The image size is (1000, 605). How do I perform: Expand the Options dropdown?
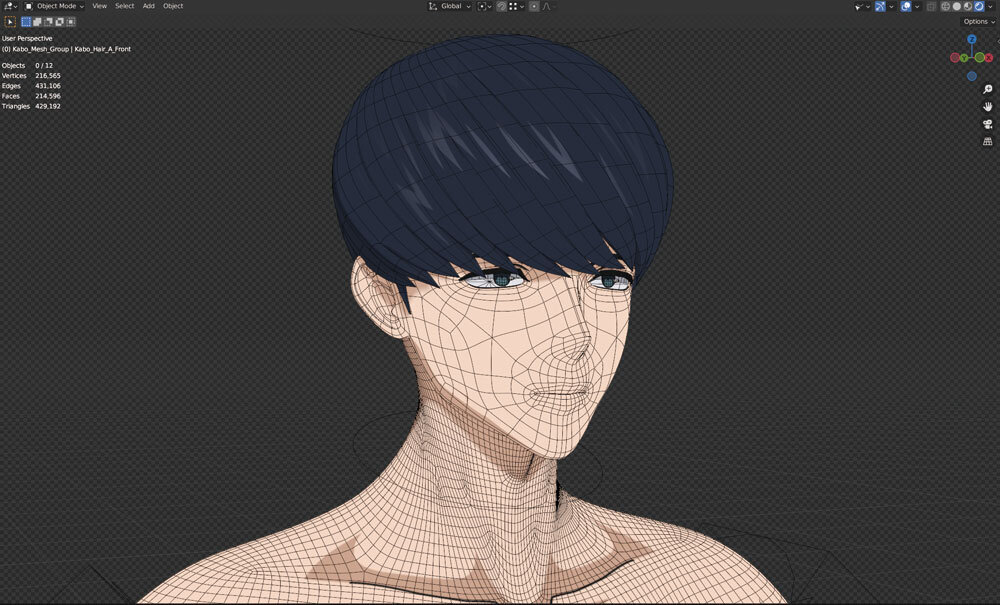[978, 21]
